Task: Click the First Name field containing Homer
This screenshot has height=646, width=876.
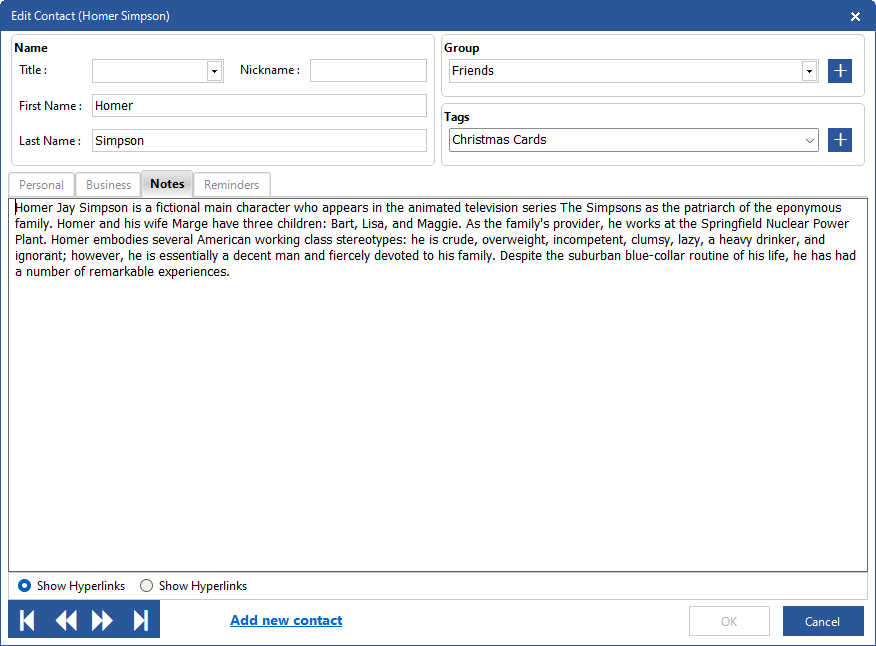Action: [259, 106]
